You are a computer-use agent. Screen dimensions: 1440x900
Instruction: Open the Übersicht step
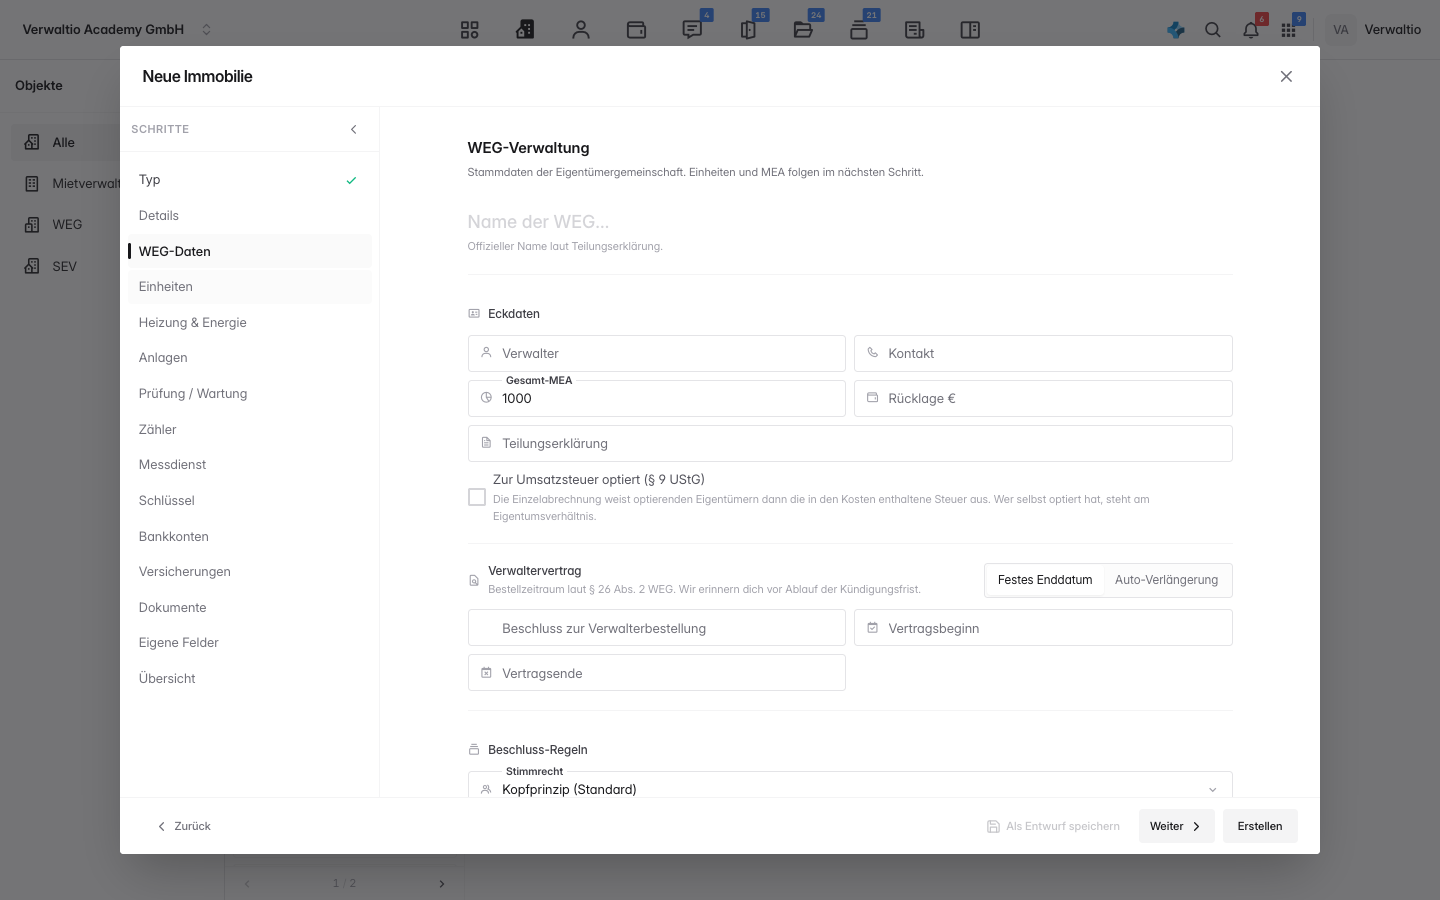click(250, 678)
